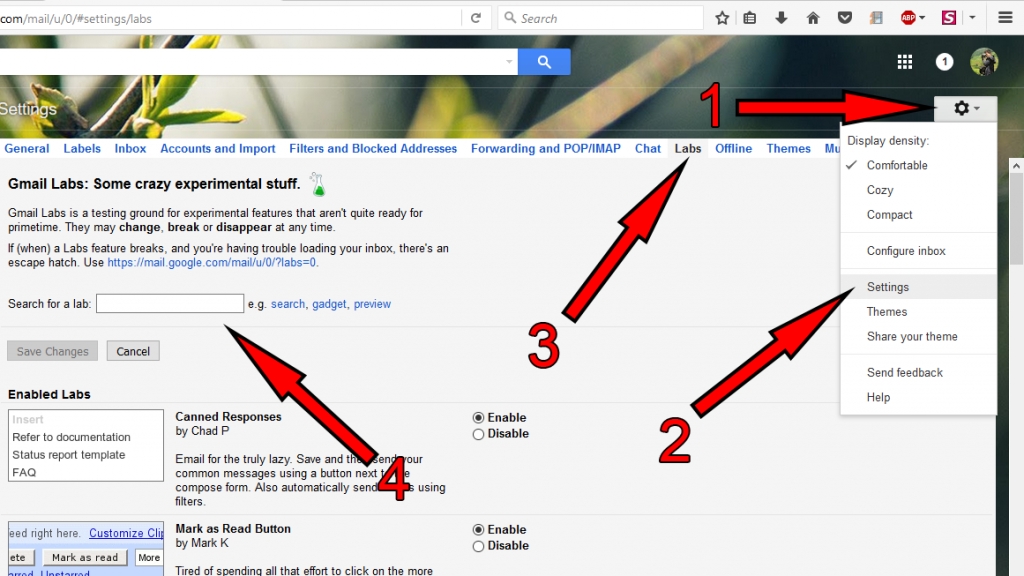Screen dimensions: 1024x576
Task: Choose Settings in the gear menu
Action: click(918, 287)
